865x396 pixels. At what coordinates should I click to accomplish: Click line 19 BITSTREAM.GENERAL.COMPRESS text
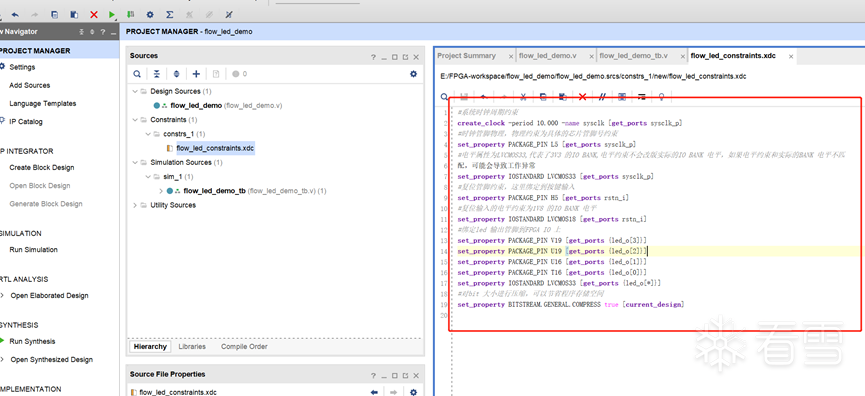(554, 304)
